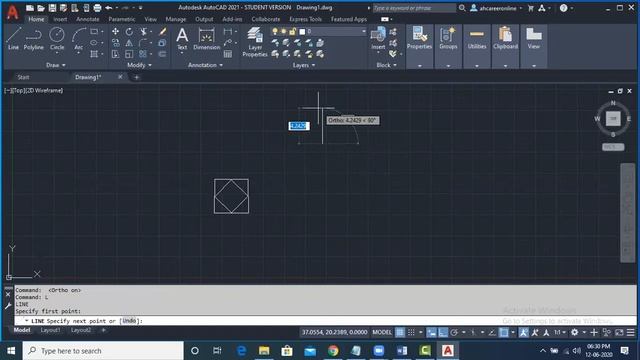Click the Array tool icon
Viewport: 640px width, 360px height.
(142, 54)
